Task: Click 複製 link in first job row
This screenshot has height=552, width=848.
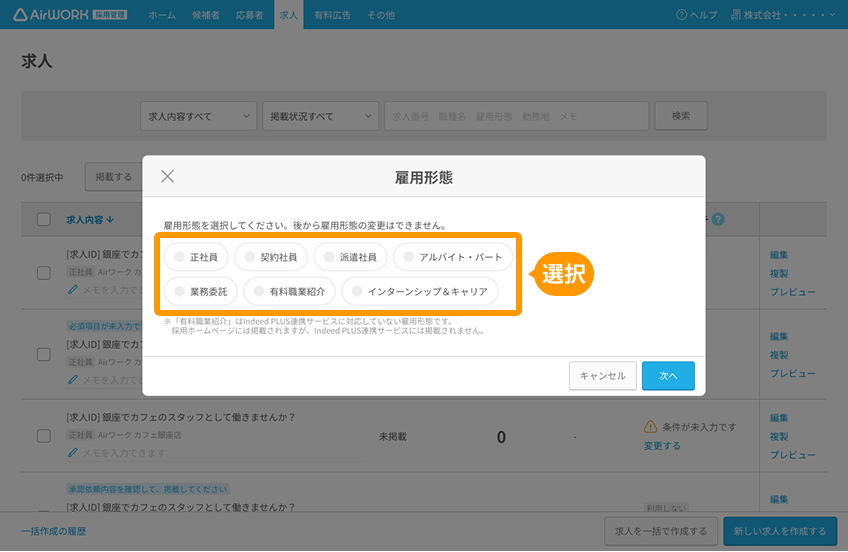Action: pos(779,274)
